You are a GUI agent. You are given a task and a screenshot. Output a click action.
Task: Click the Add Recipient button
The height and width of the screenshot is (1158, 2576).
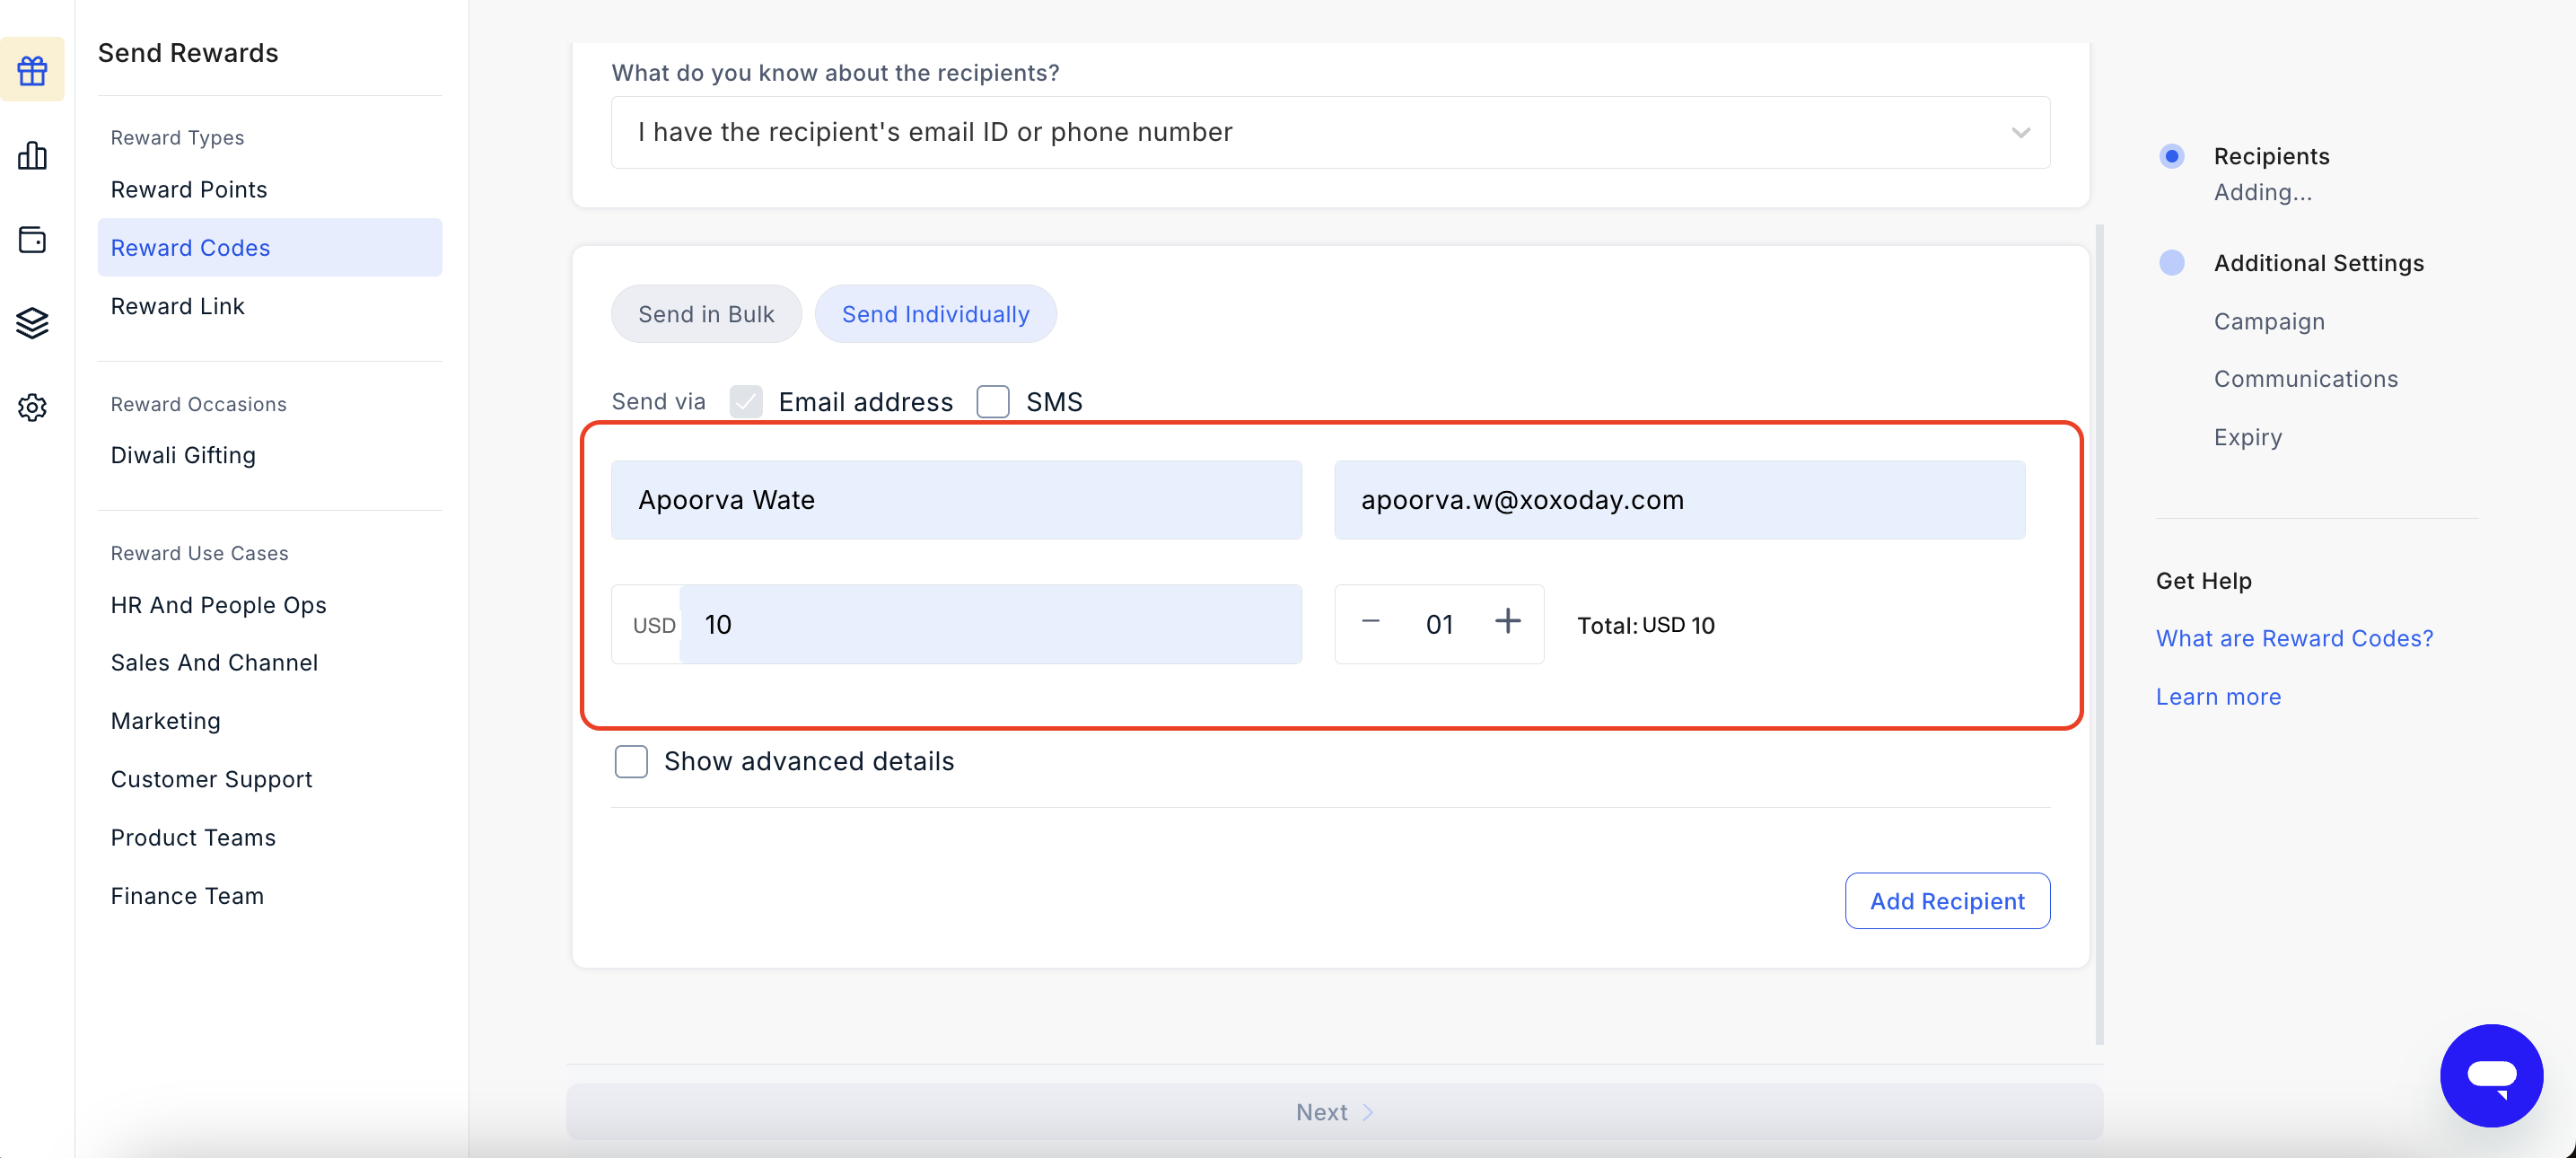pyautogui.click(x=1947, y=901)
